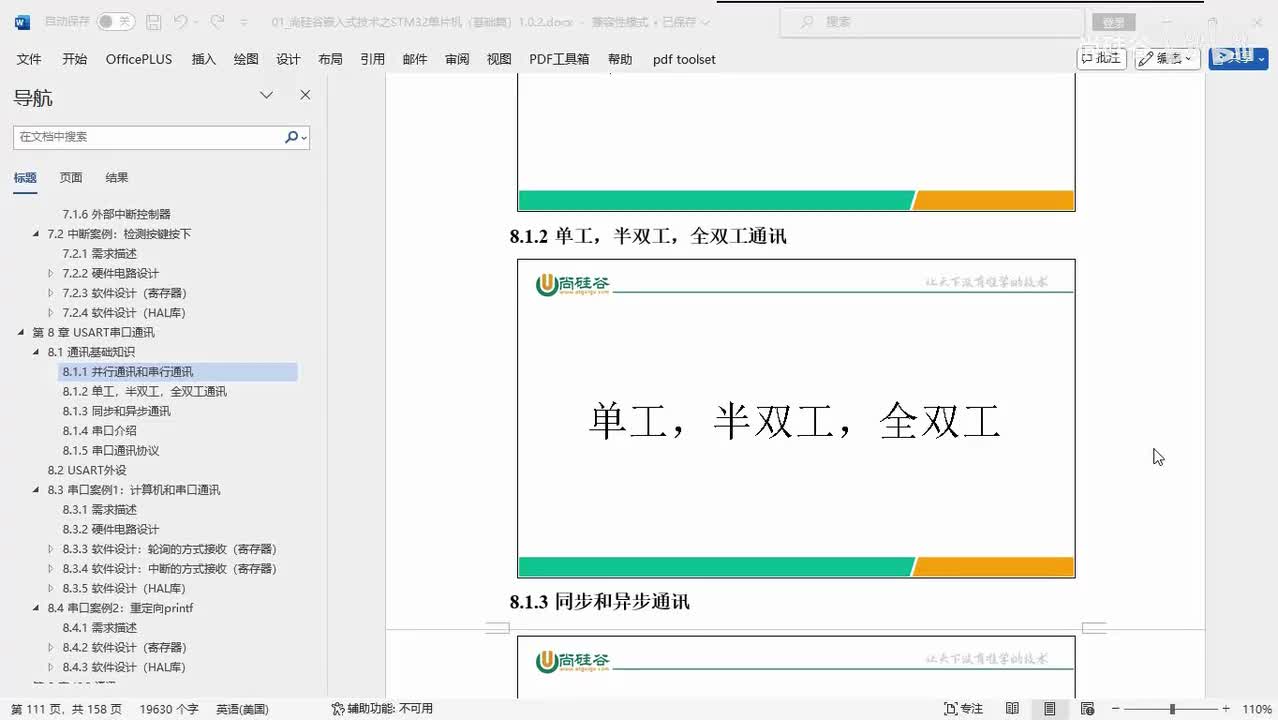This screenshot has width=1278, height=720.
Task: Expand the 7.2.4 软件设计（HAL库）heading
Action: [x=51, y=313]
